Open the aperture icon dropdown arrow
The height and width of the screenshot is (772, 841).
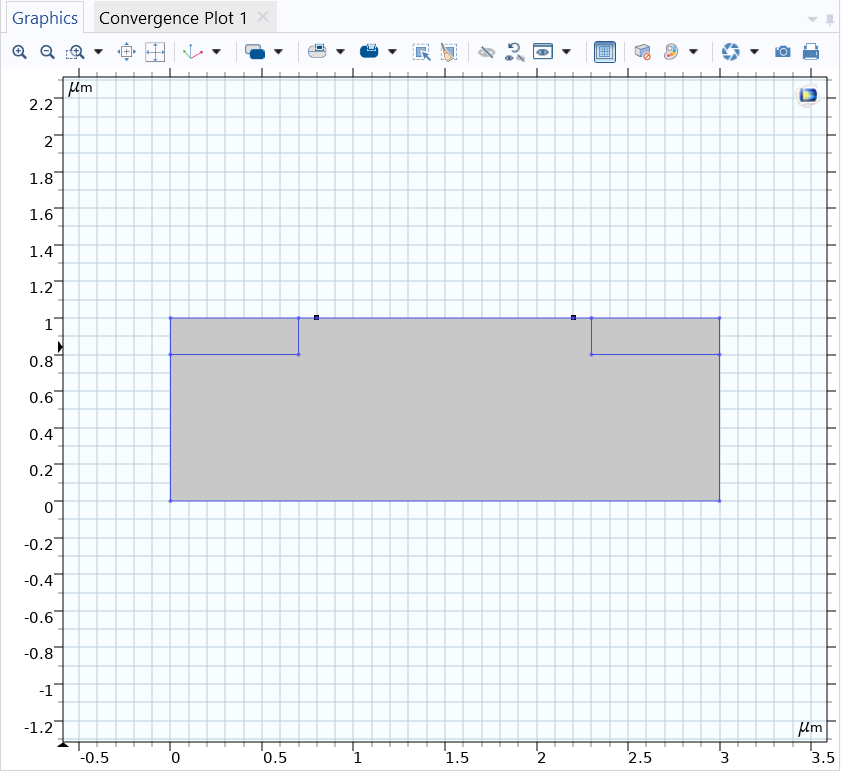tap(755, 52)
